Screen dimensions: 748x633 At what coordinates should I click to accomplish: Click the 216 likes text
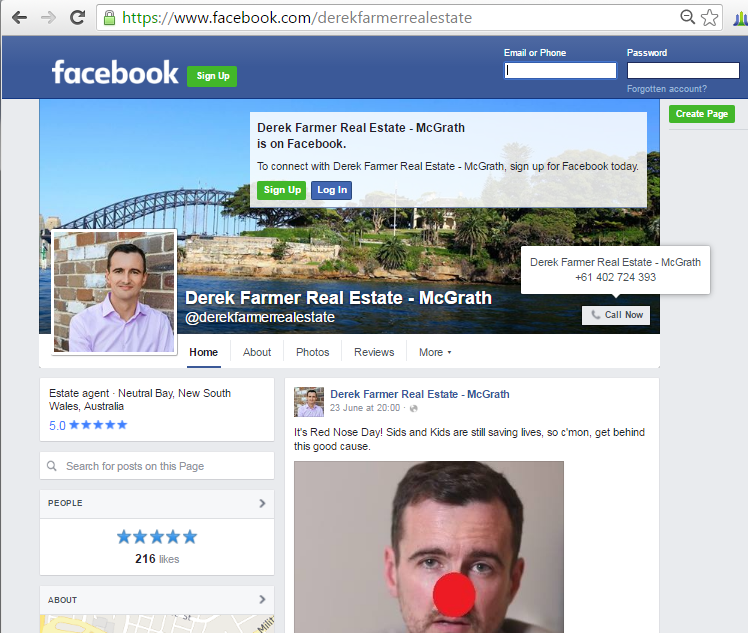click(157, 559)
